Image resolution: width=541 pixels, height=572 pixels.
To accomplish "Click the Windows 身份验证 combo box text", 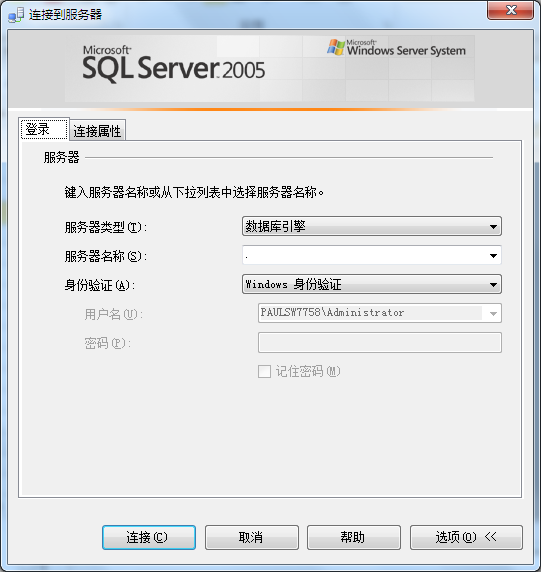I will [x=294, y=284].
